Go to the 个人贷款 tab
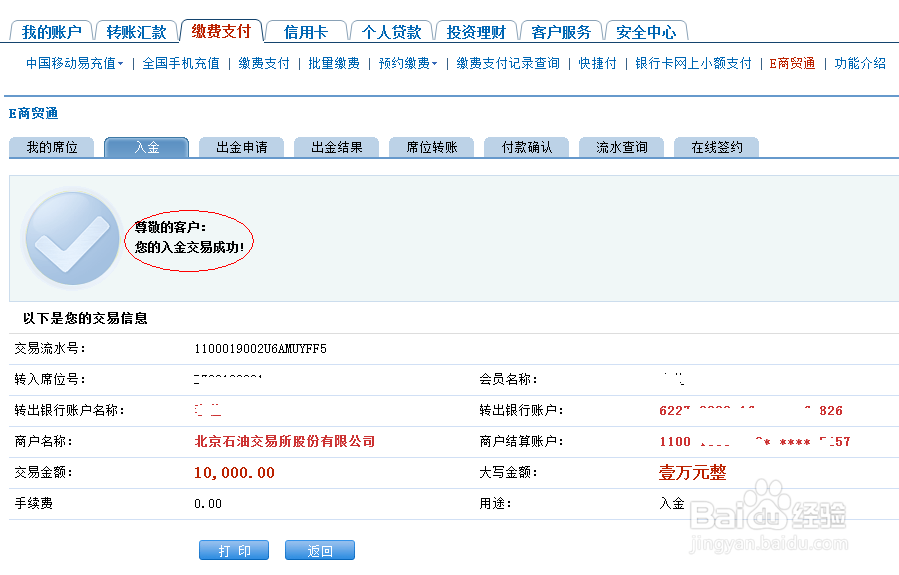This screenshot has height=575, width=899. pos(391,32)
